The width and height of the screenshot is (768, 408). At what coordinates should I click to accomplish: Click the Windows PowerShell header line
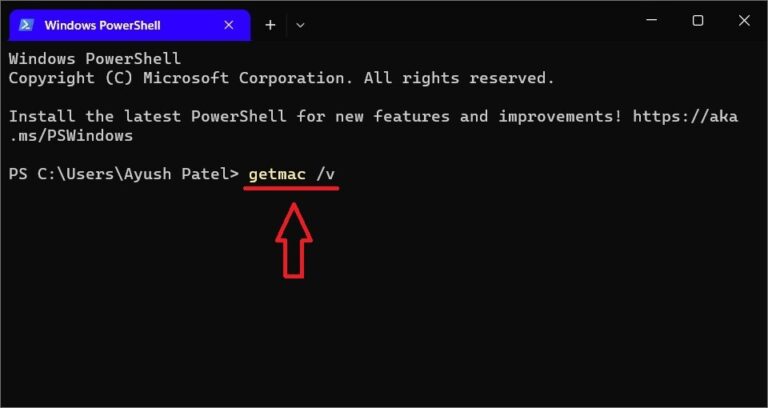tap(95, 59)
